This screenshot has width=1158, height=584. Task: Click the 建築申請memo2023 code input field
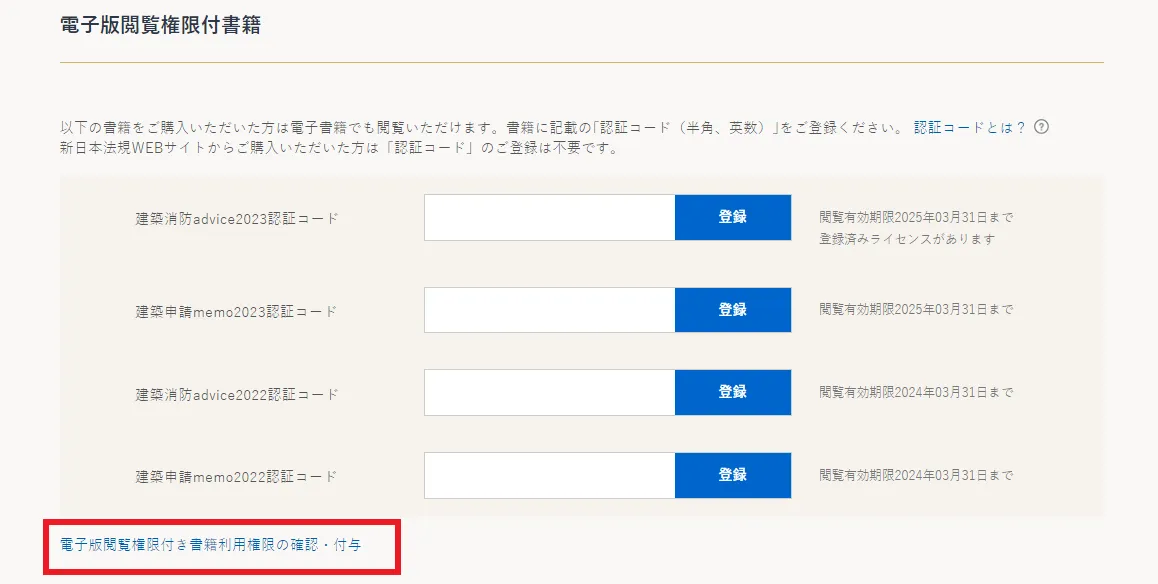548,309
